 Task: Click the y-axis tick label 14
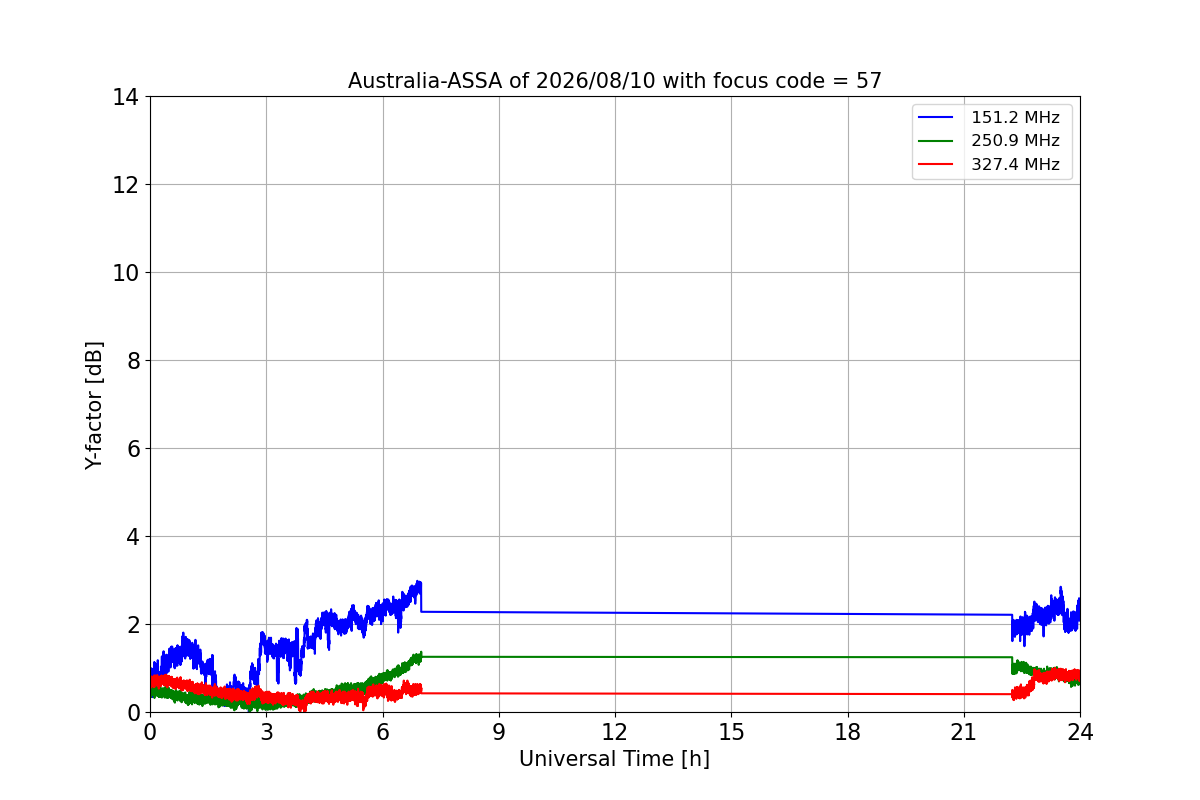(x=126, y=97)
